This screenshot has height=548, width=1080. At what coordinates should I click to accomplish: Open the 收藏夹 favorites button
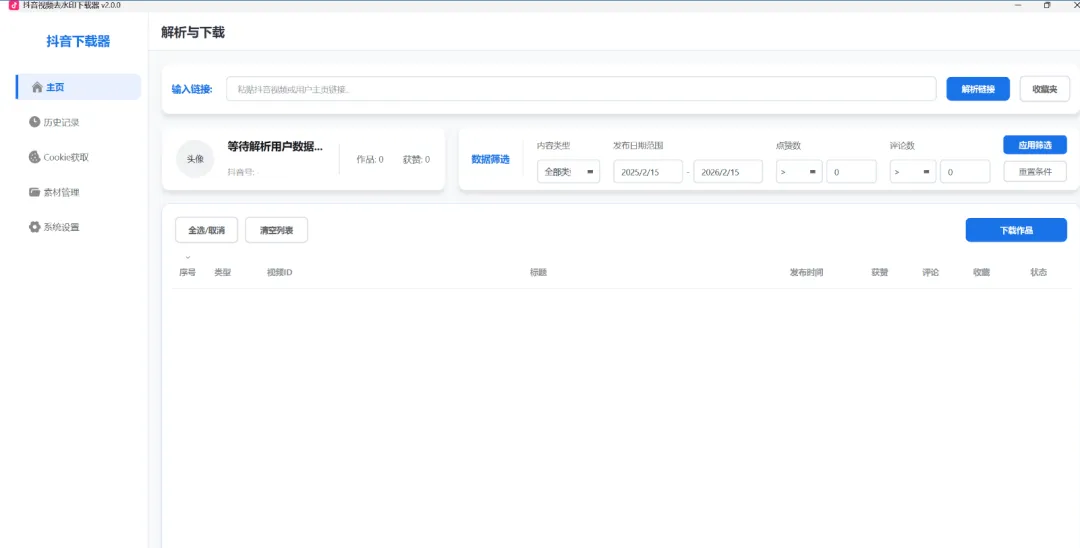pos(1044,89)
